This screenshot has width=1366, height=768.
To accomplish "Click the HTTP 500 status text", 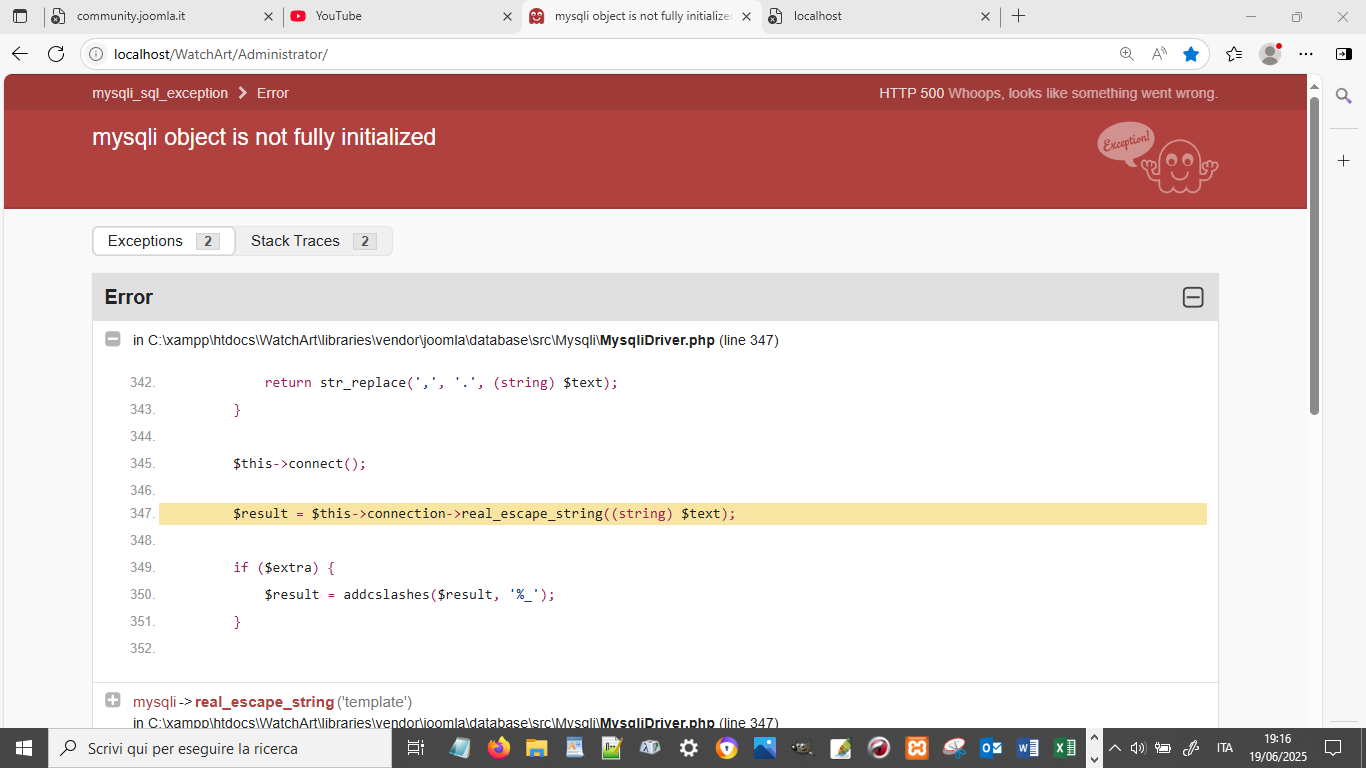I will tap(911, 93).
